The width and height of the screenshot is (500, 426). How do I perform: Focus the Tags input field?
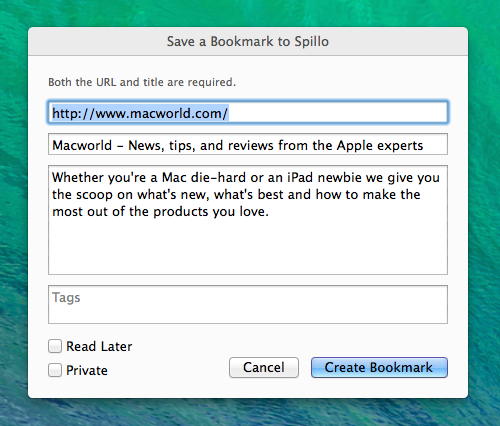[248, 304]
